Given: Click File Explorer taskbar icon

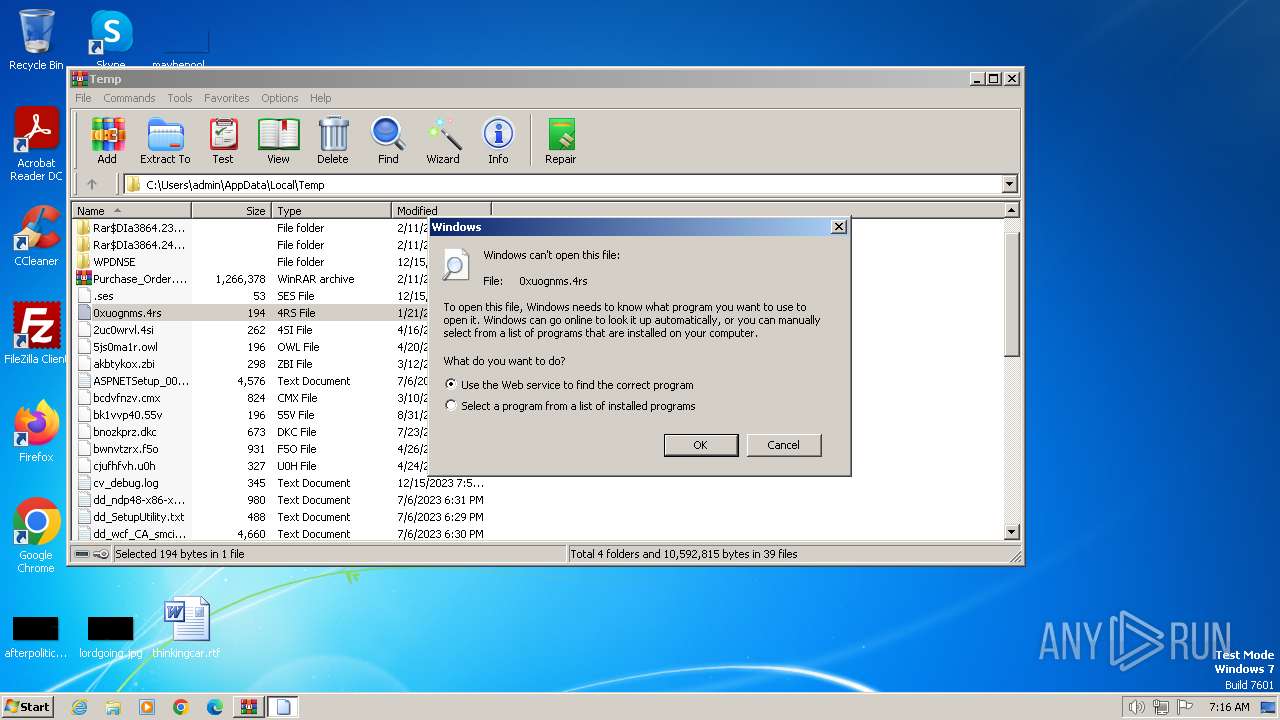Looking at the screenshot, I should [x=113, y=707].
